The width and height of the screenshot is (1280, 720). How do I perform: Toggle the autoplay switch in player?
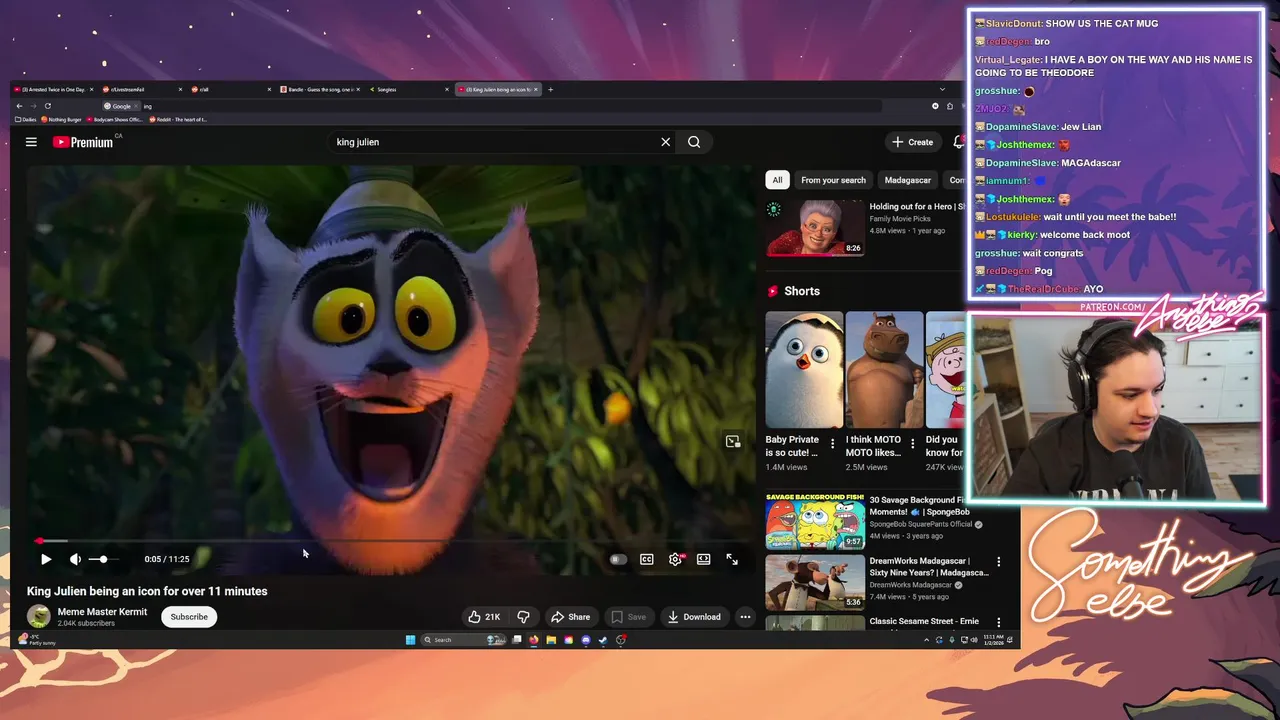click(x=618, y=559)
